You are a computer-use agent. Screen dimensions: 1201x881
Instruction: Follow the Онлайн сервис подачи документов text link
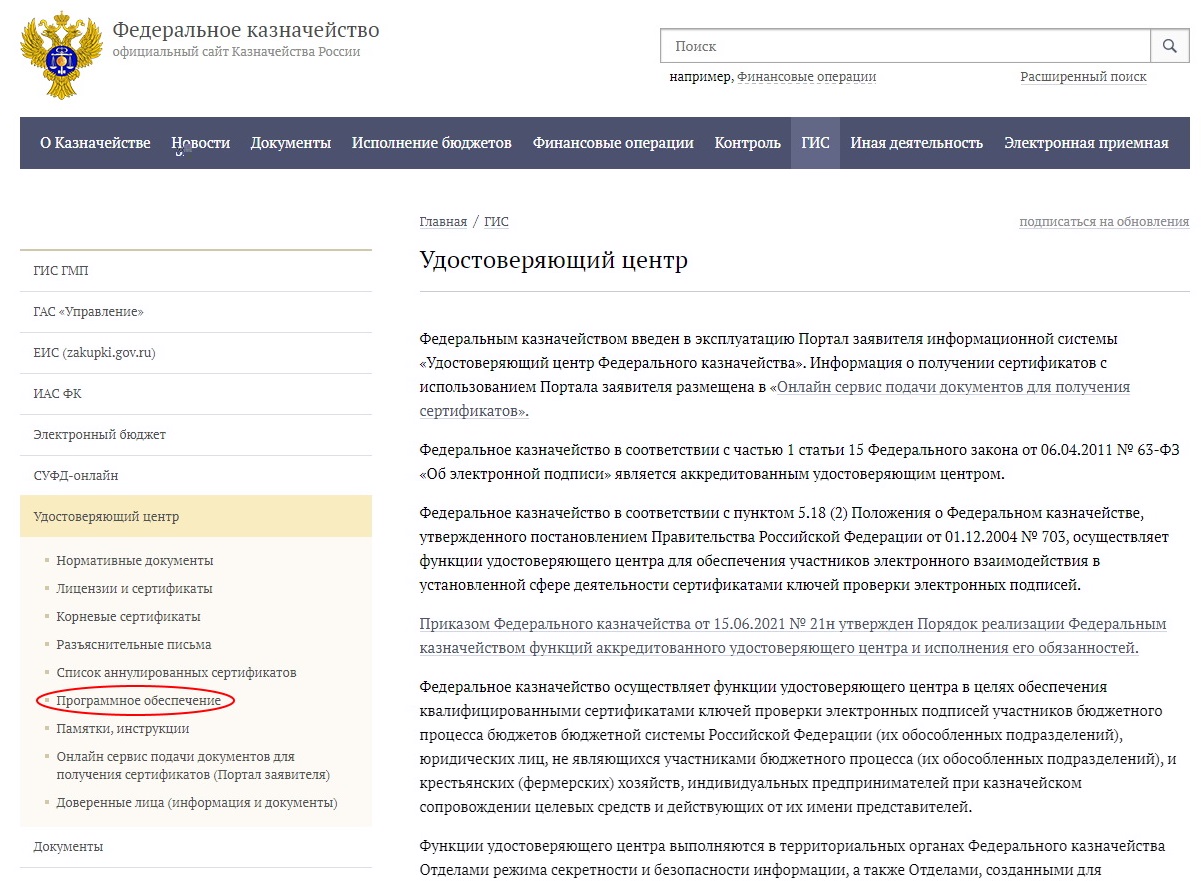coord(775,399)
